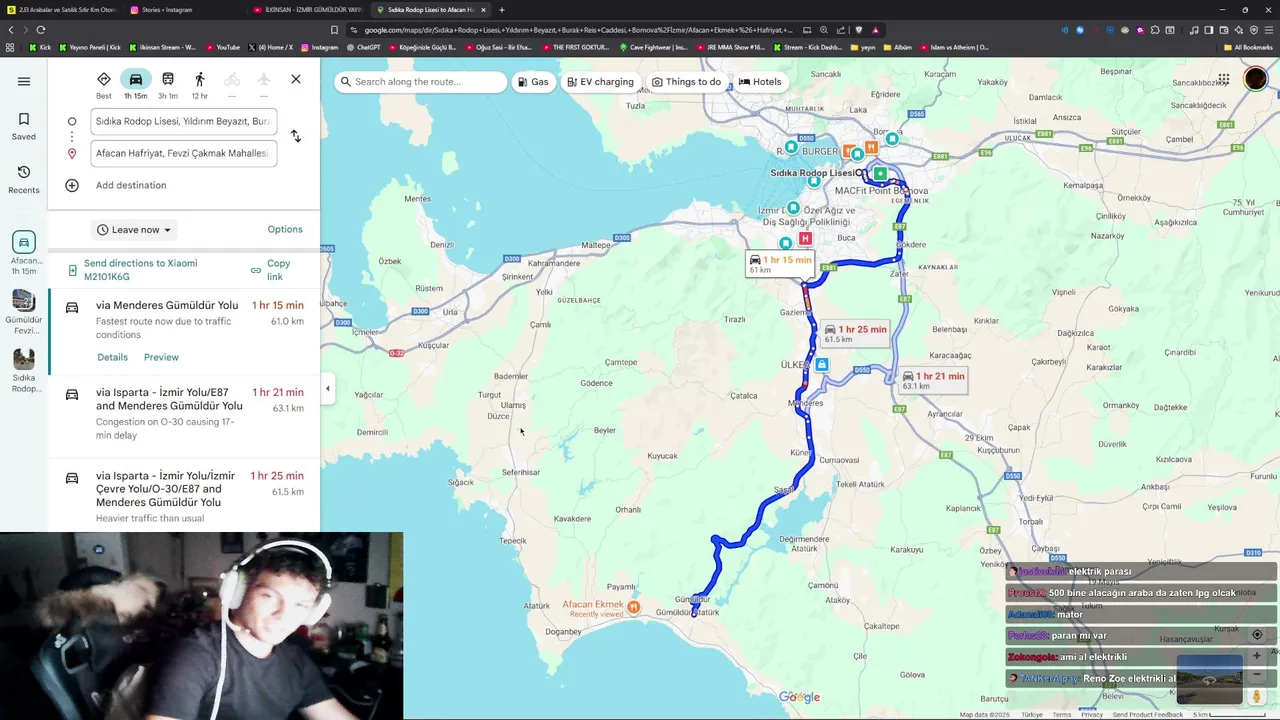
Task: Click the 1 hr 21 min map route label
Action: [x=932, y=380]
